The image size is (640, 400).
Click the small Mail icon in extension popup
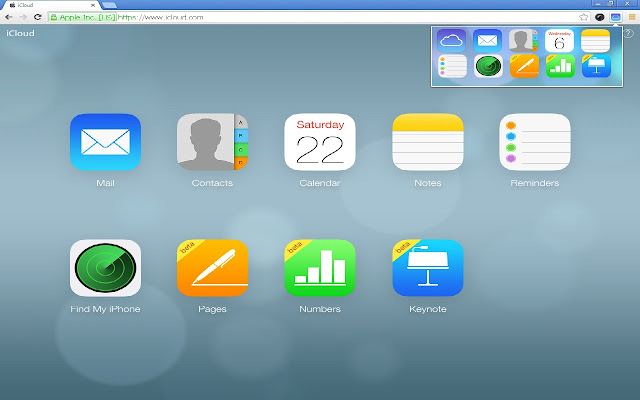487,40
